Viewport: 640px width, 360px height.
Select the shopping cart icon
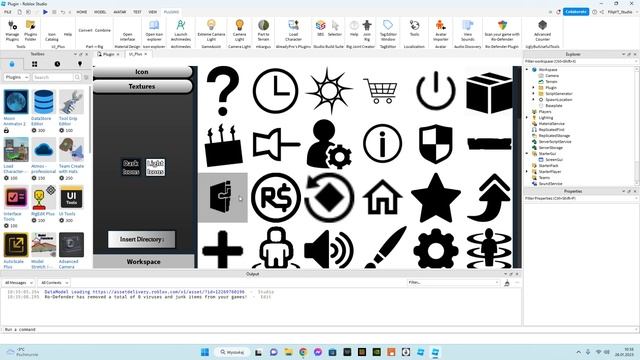coord(380,91)
